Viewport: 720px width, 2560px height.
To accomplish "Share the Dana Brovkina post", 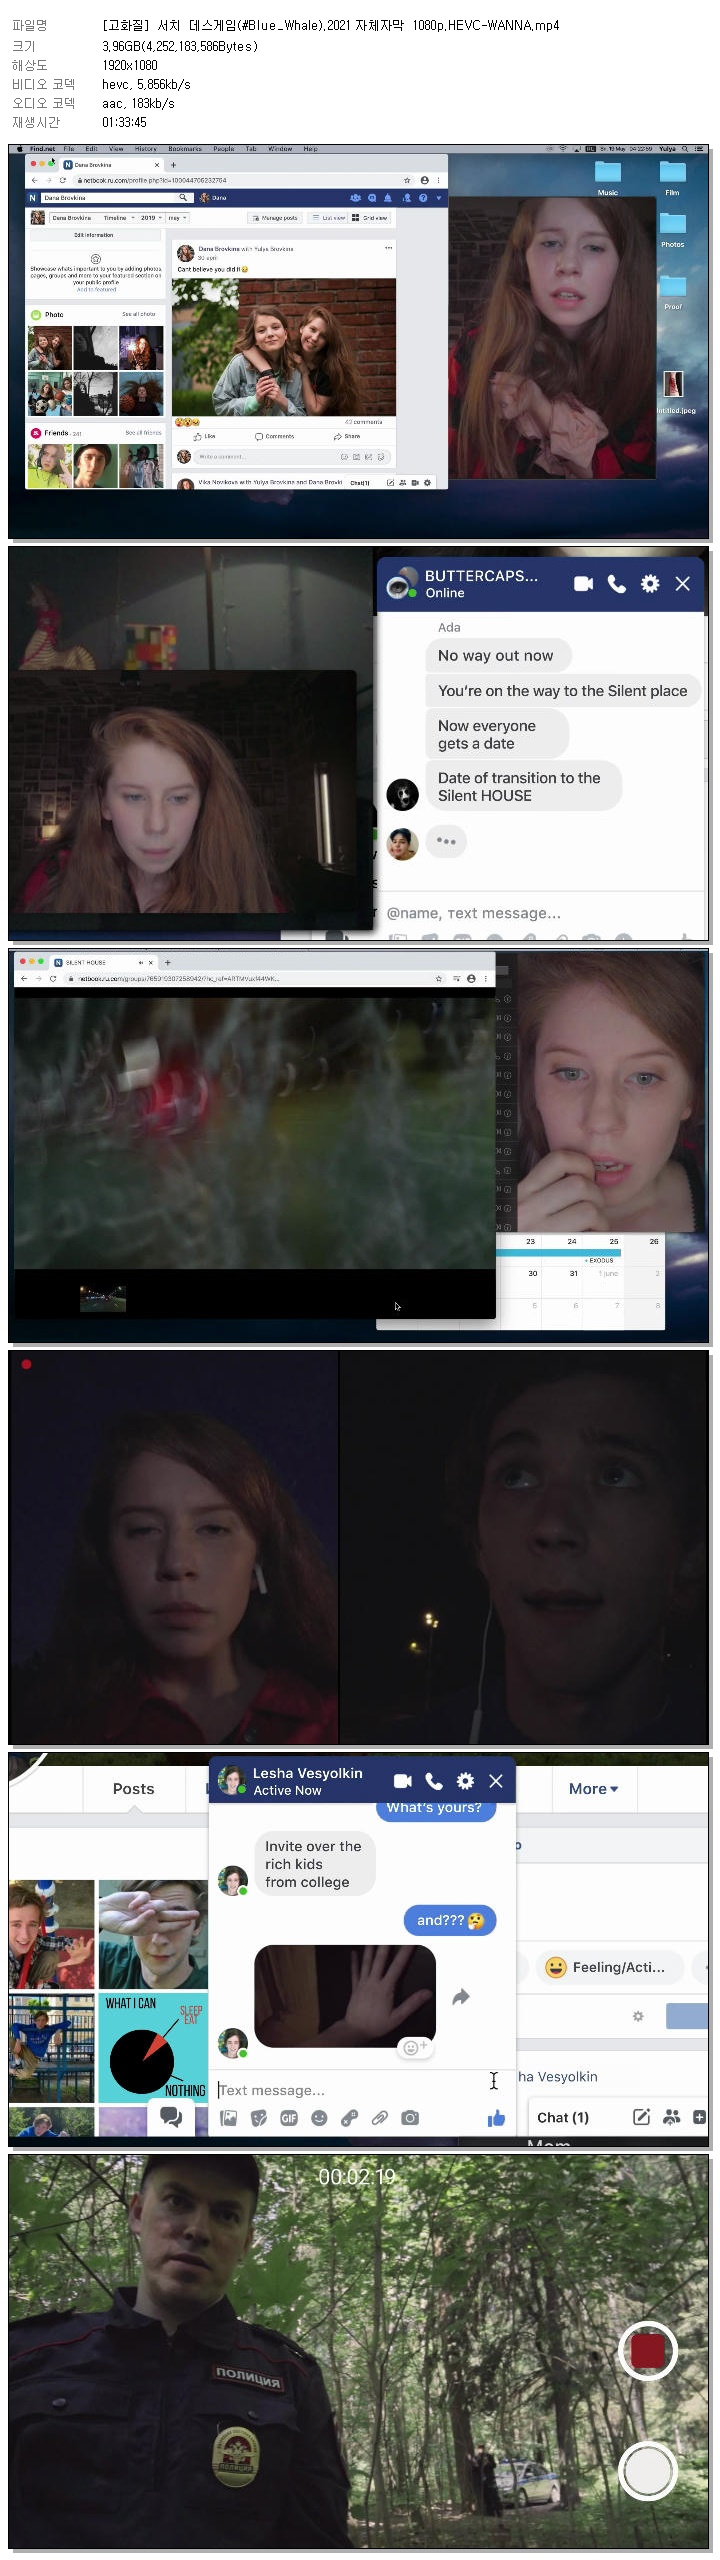I will click(x=347, y=437).
